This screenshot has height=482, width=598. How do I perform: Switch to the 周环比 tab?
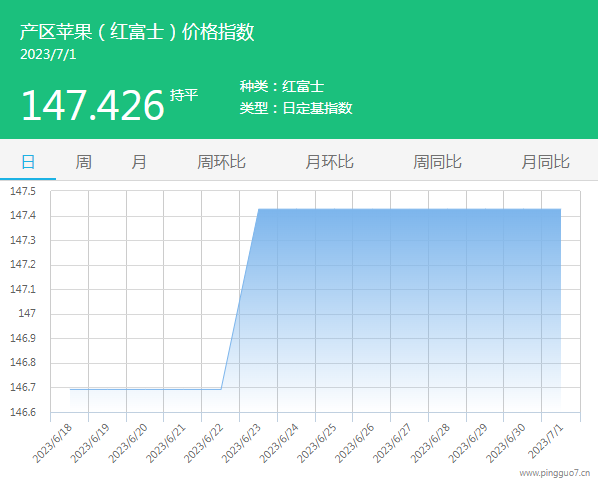pos(221,162)
